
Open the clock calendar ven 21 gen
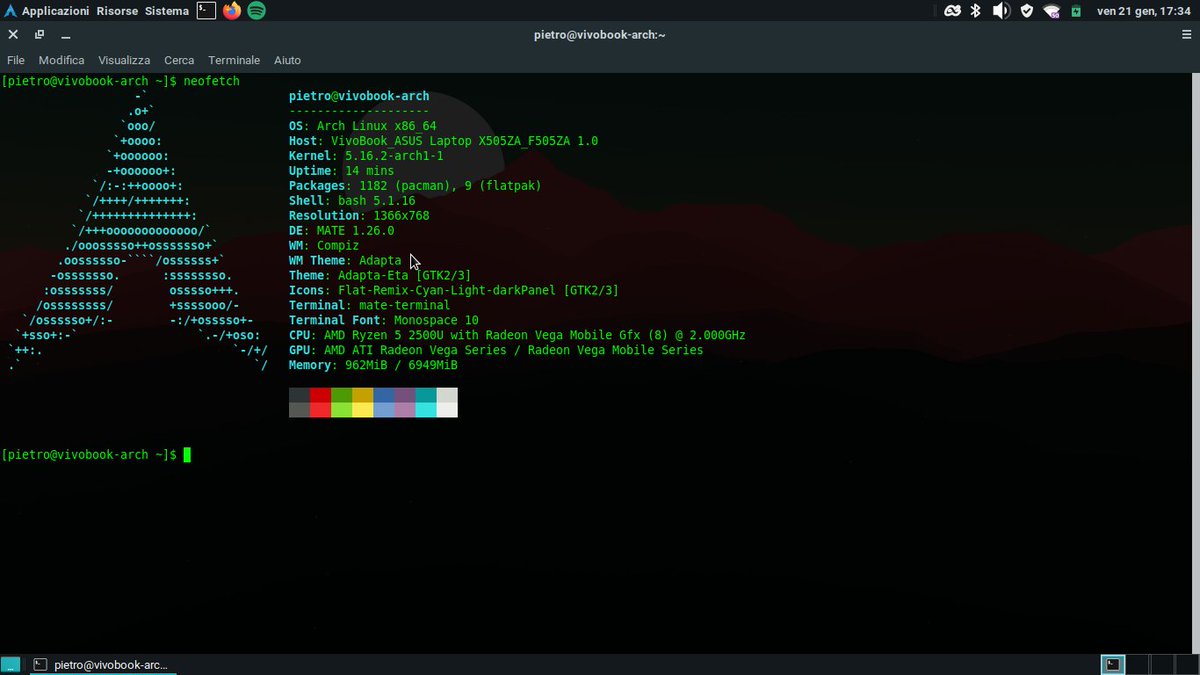click(x=1144, y=11)
